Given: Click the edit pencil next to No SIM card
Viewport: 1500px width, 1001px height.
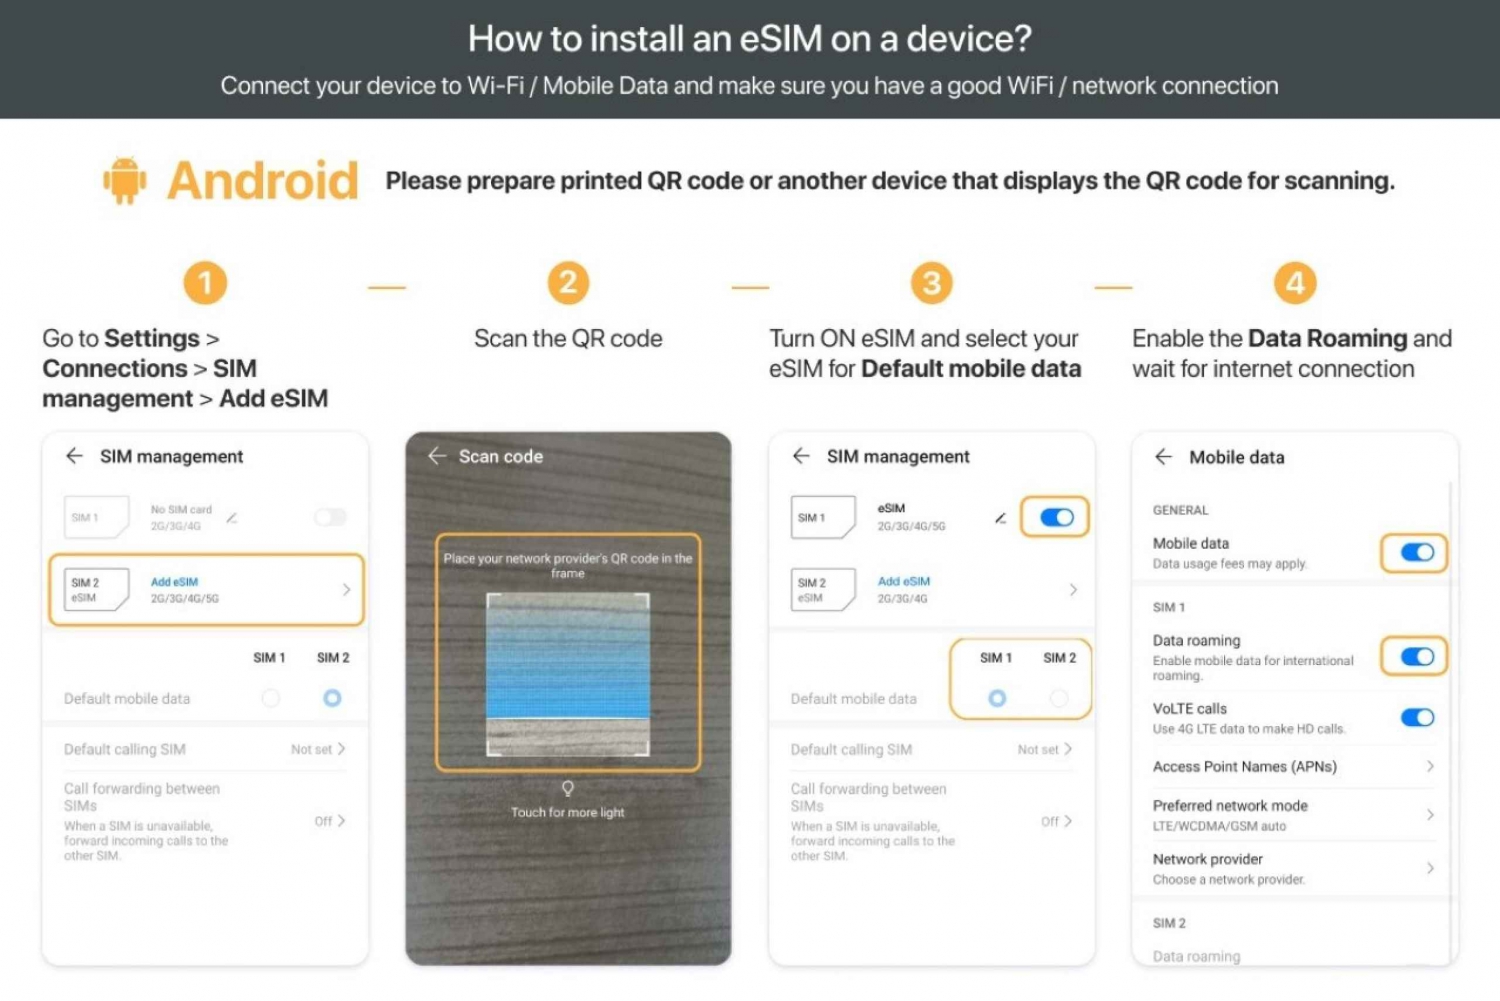Looking at the screenshot, I should click(232, 517).
